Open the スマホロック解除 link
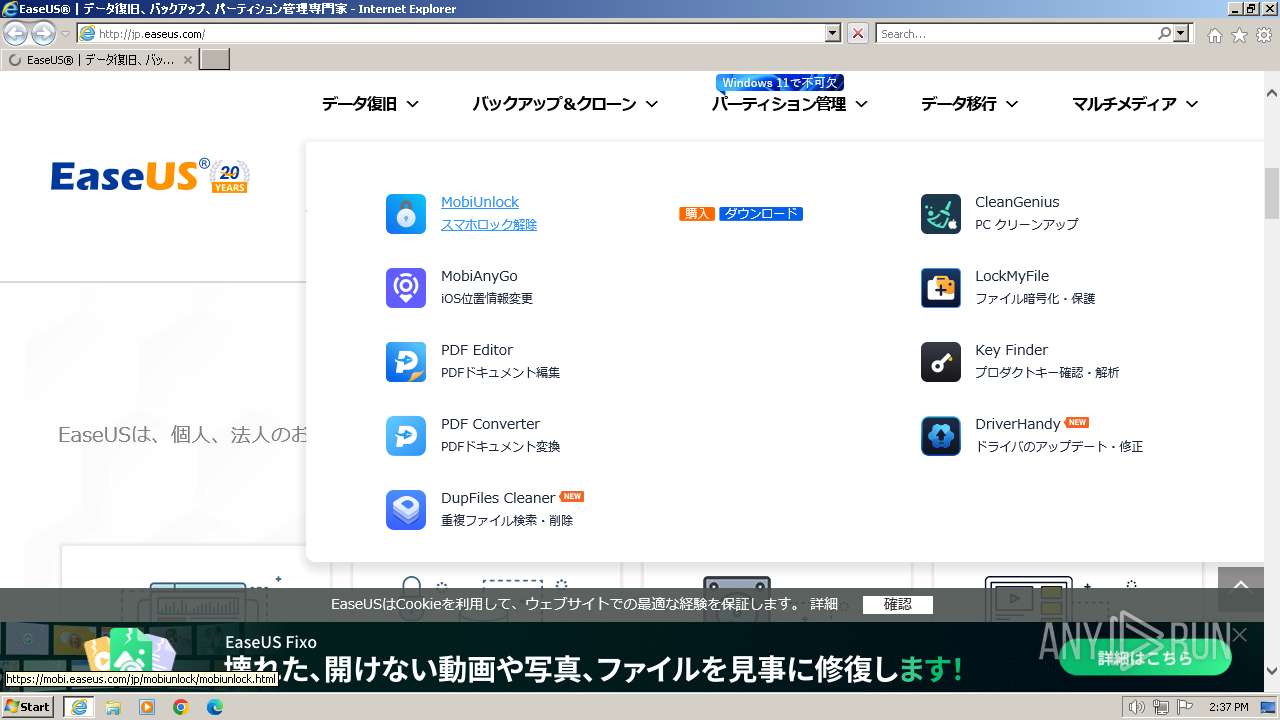Image resolution: width=1280 pixels, height=720 pixels. tap(489, 225)
